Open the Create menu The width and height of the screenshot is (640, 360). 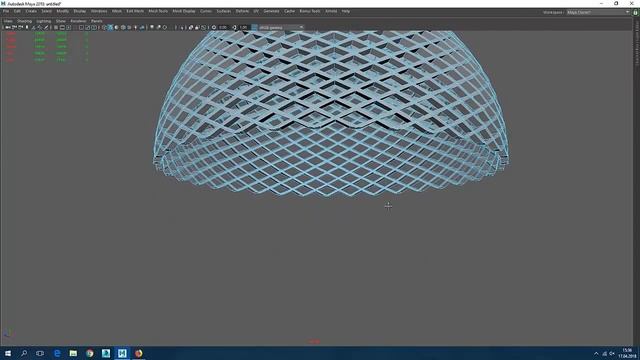coord(31,11)
